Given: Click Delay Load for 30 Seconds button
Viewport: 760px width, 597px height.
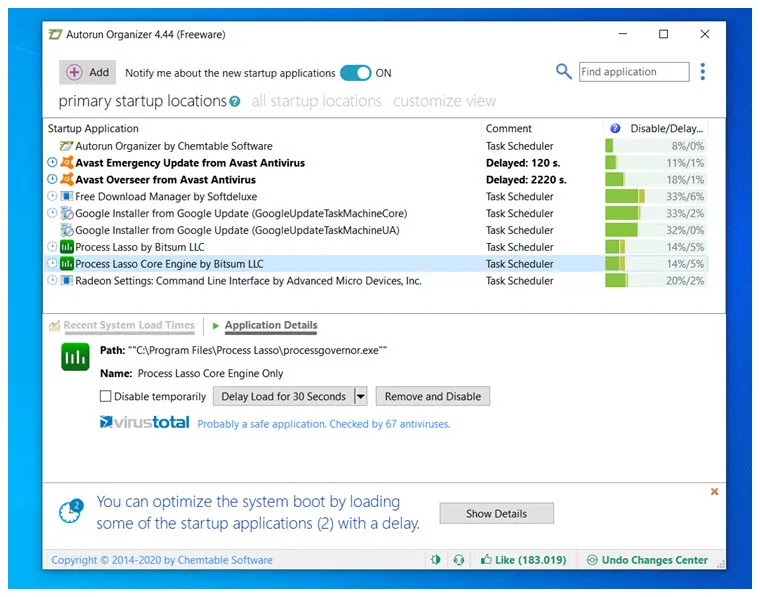Looking at the screenshot, I should click(284, 396).
